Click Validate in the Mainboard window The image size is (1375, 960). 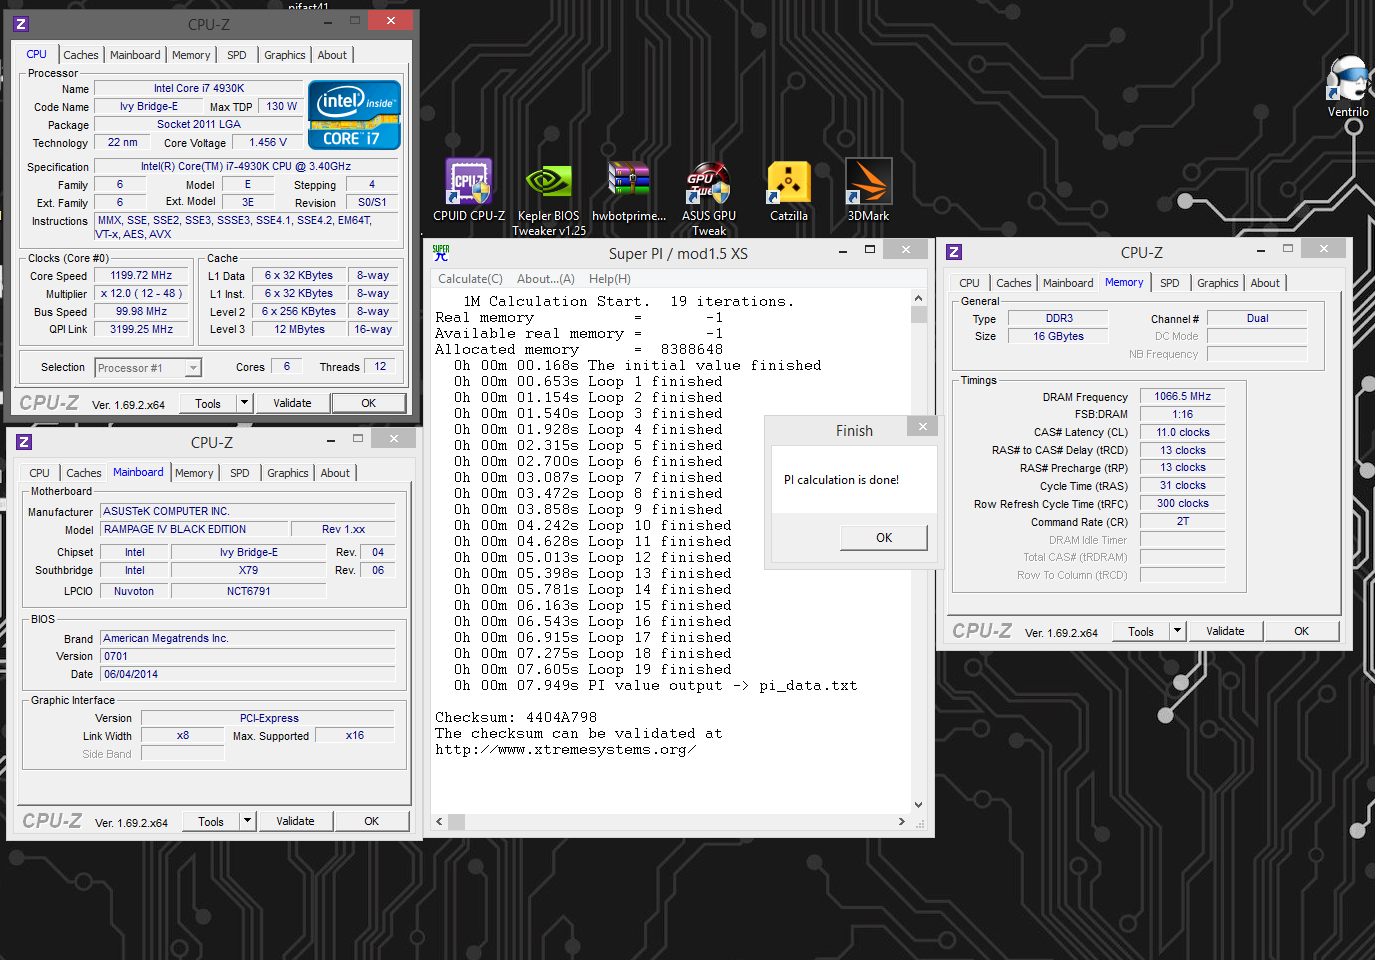pyautogui.click(x=295, y=821)
